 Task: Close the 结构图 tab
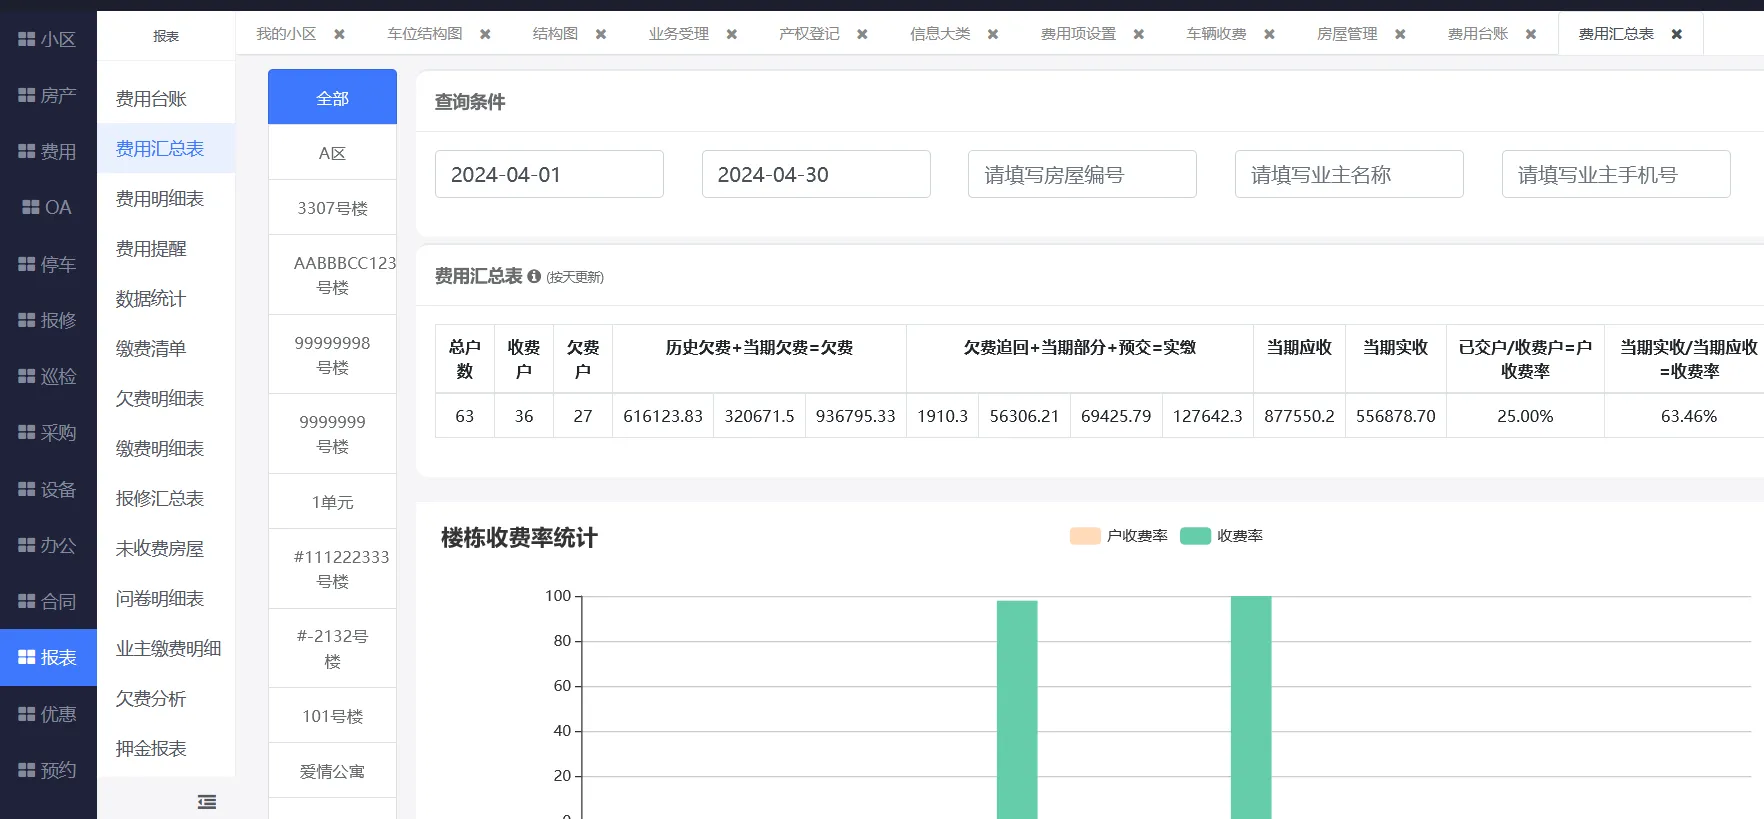[x=601, y=34]
